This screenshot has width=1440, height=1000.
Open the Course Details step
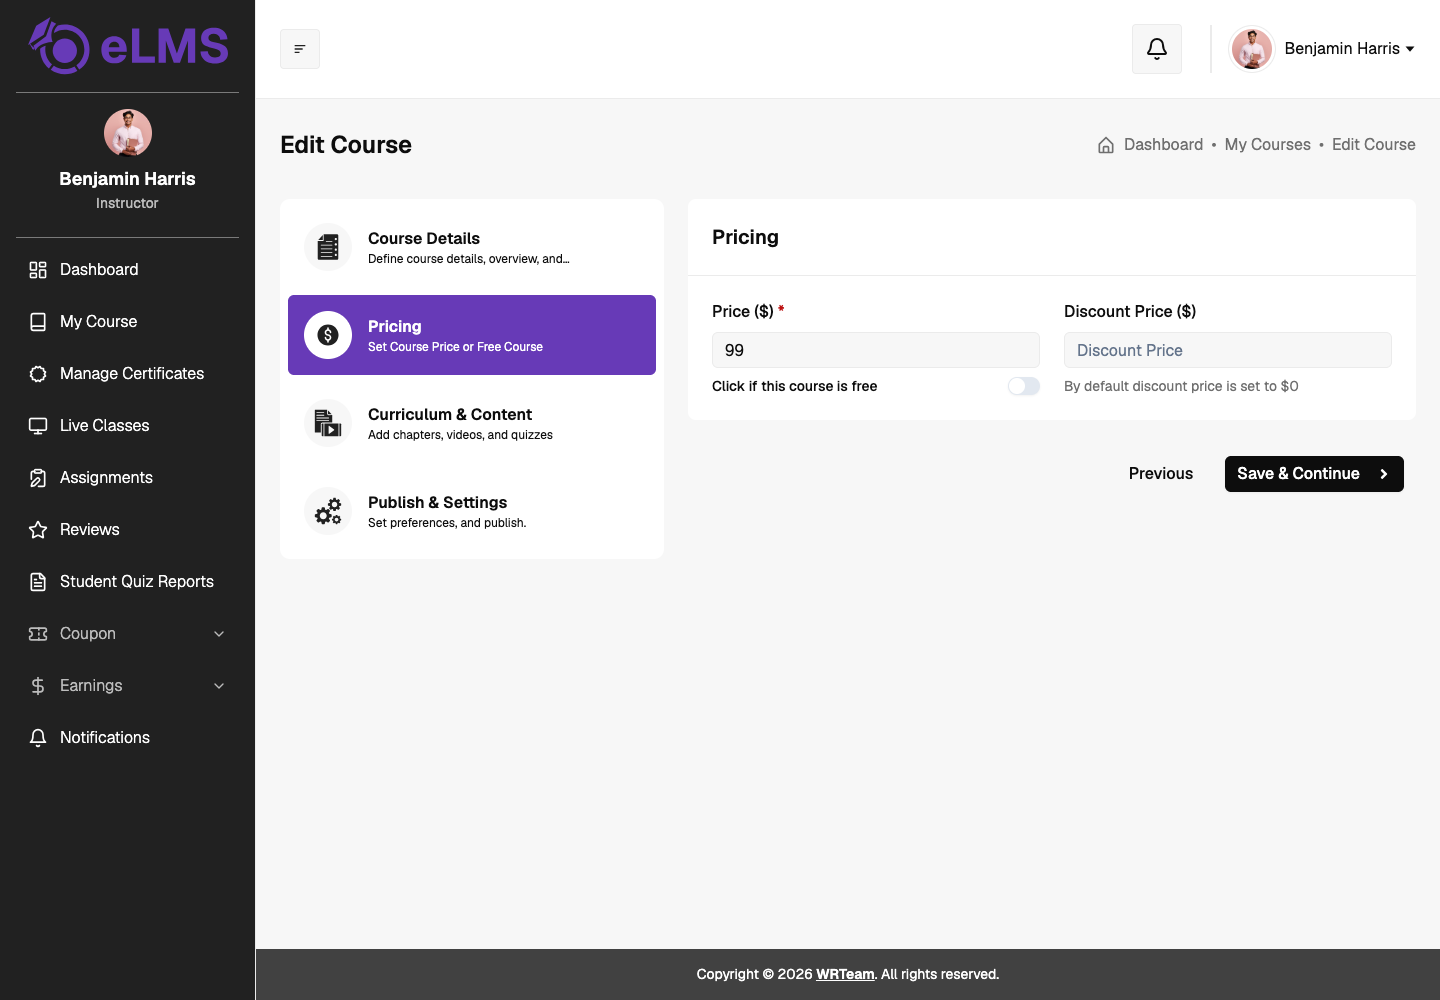472,247
